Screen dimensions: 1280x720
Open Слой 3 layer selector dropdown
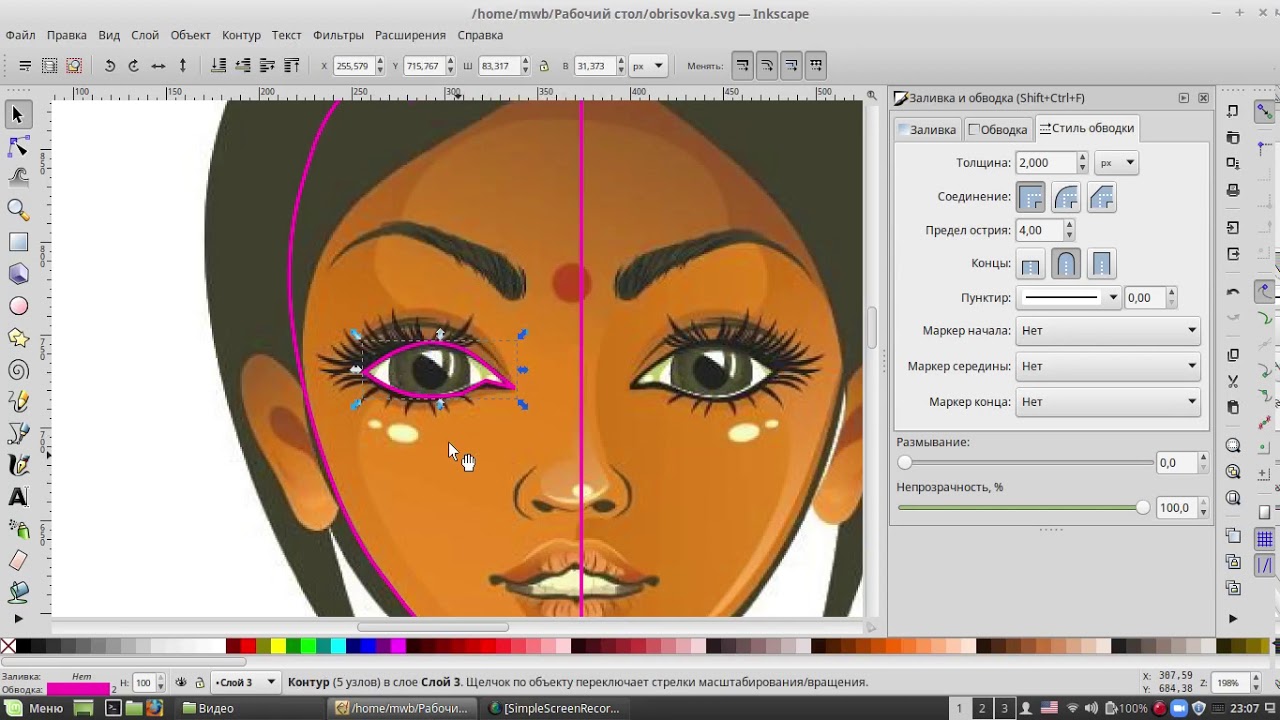coord(246,682)
